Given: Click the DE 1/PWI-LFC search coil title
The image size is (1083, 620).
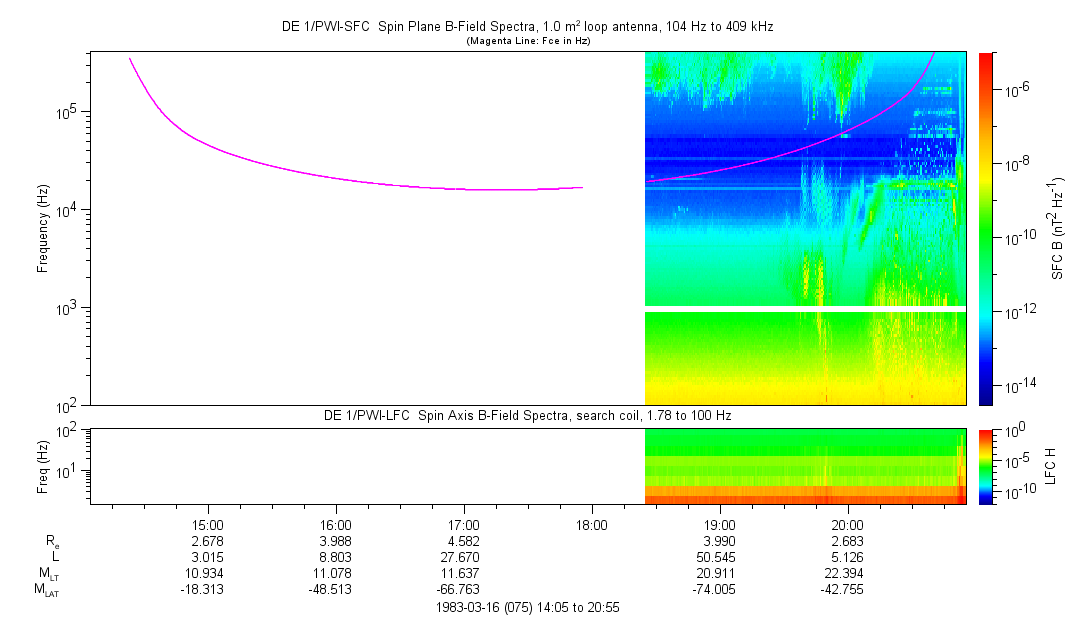Looking at the screenshot, I should 527,415.
